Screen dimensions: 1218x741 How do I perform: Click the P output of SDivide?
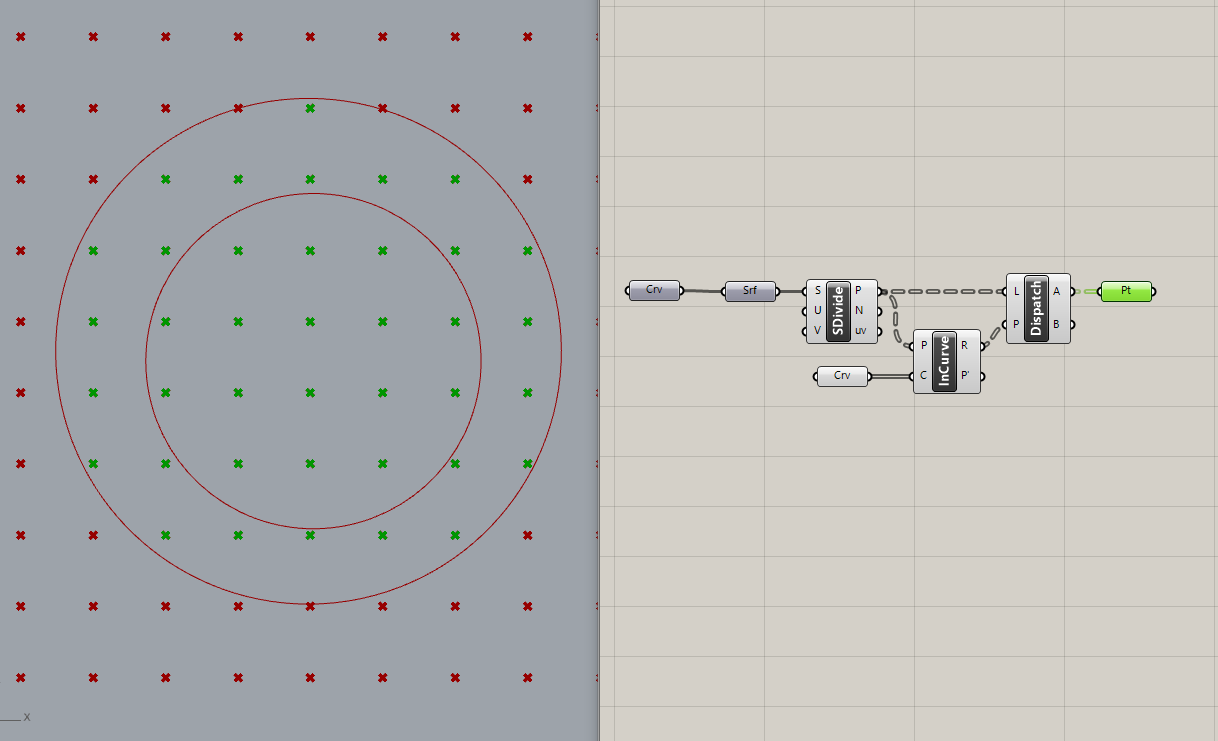[859, 291]
